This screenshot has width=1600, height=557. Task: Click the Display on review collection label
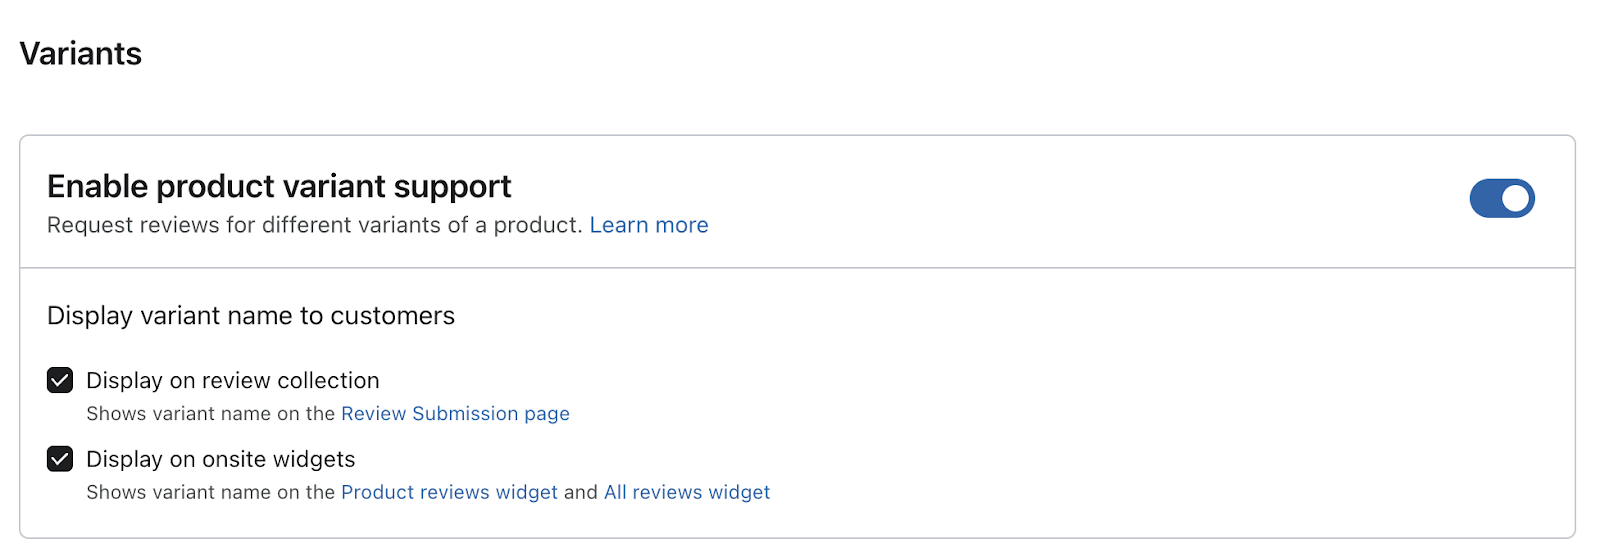[232, 381]
